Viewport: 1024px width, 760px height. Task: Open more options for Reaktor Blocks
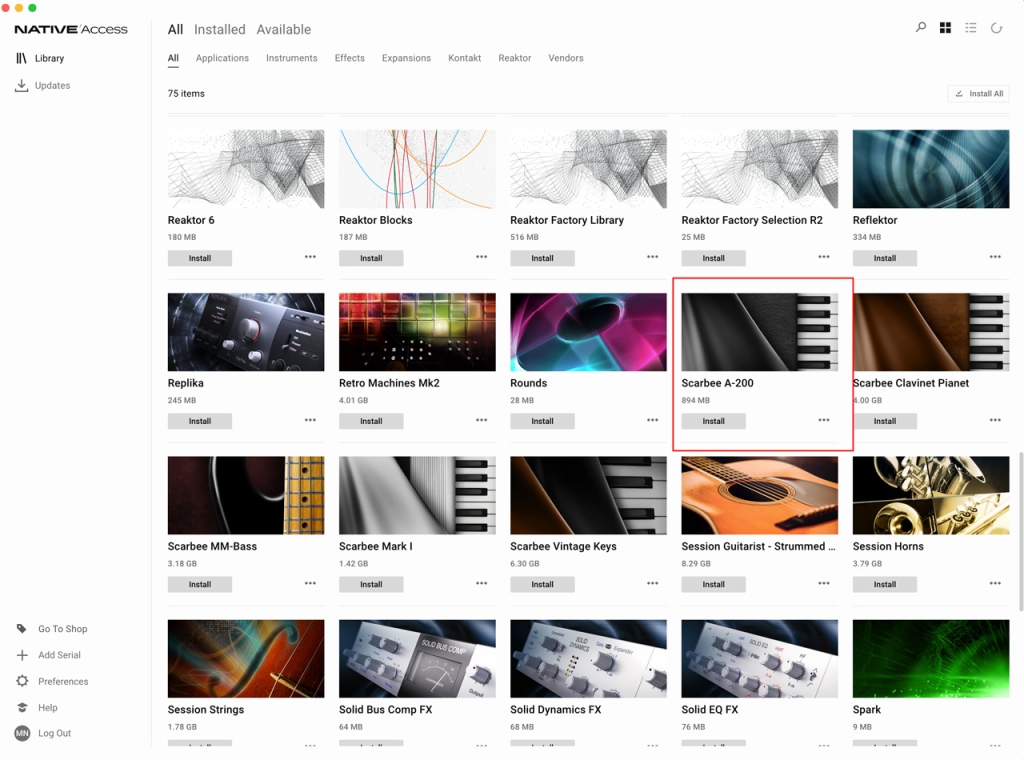coord(481,257)
